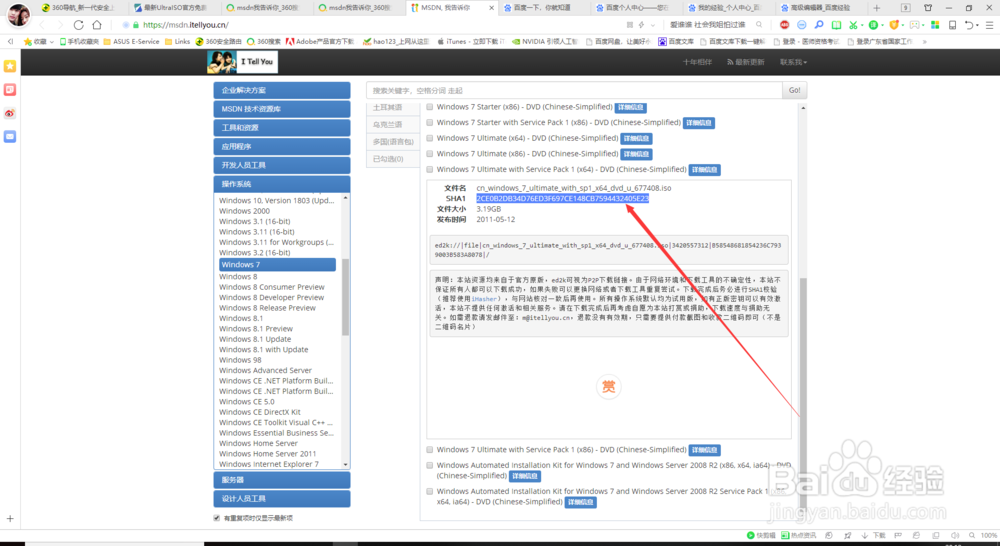1000x546 pixels.
Task: Expand 服务器 panel
Action: 282,480
